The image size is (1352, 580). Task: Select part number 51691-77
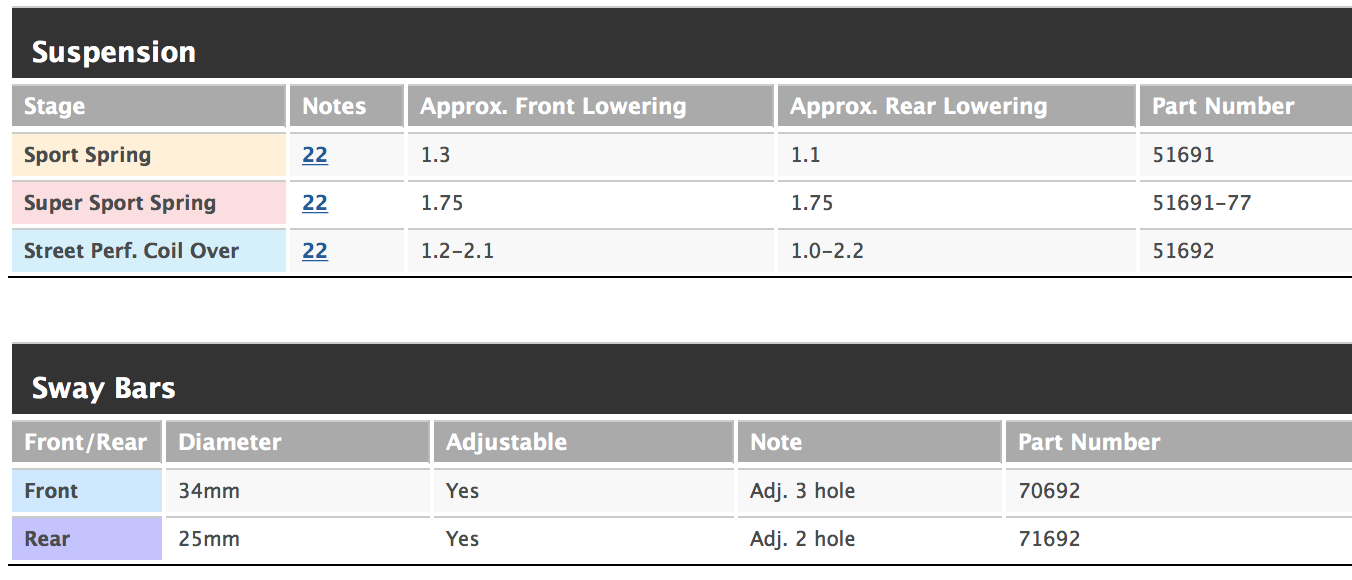point(1201,203)
